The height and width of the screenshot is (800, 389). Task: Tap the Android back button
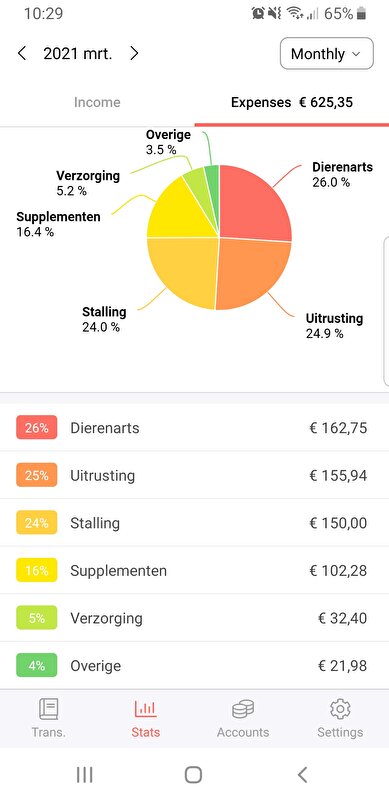pyautogui.click(x=302, y=774)
